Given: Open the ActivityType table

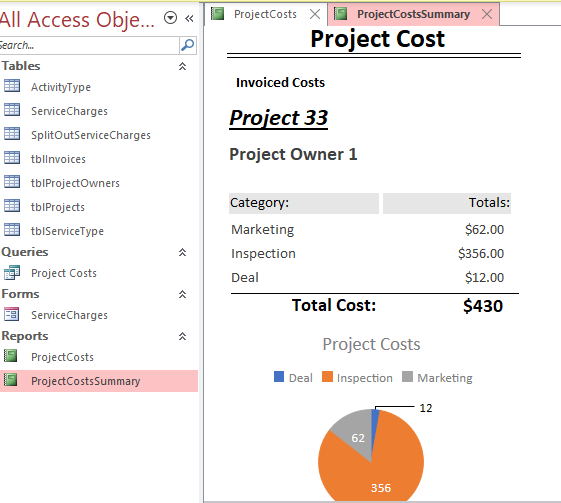Looking at the screenshot, I should [x=61, y=87].
